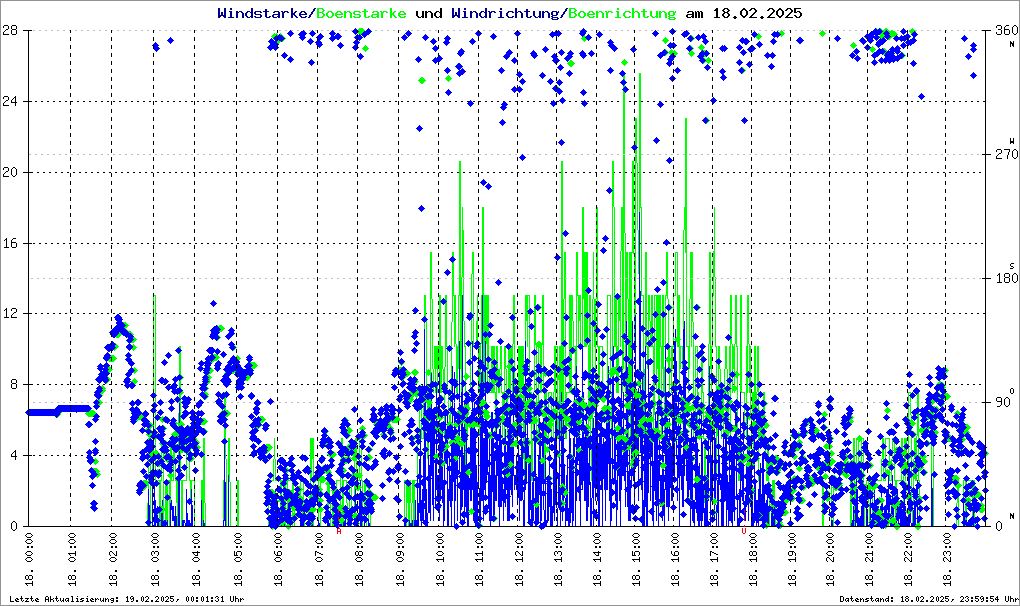Click the red sunset marker "U"
The image size is (1020, 606).
(744, 531)
